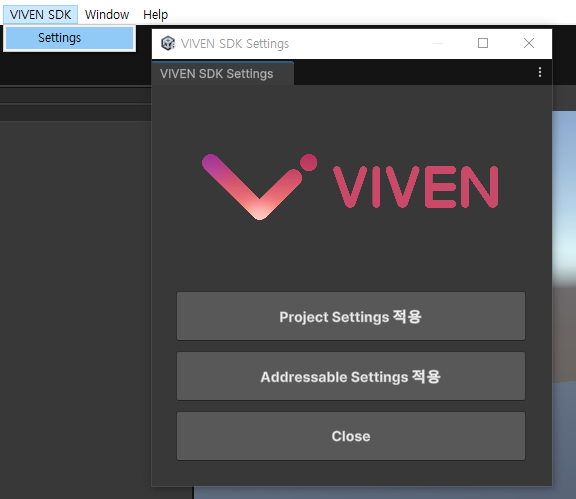Apply Addressable Settings 적용
Screen dimensions: 576x499
[x=351, y=376]
